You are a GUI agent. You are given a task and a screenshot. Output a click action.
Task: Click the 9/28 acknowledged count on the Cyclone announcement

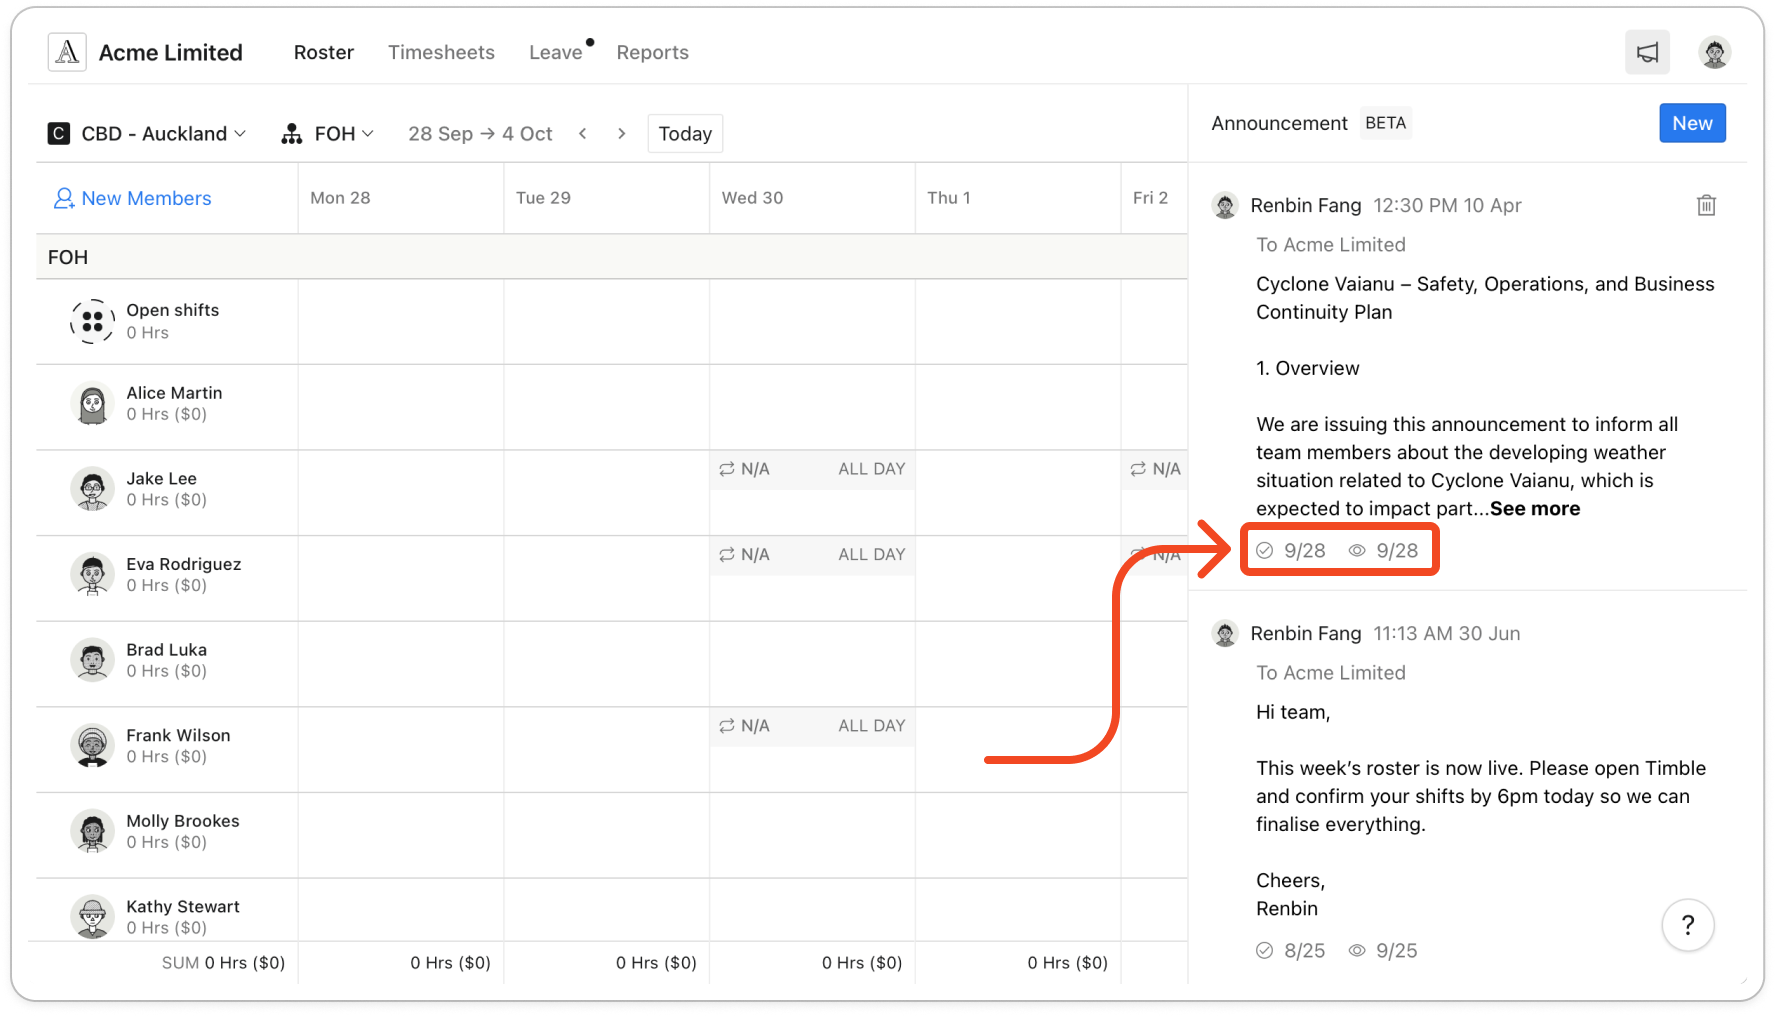tap(1291, 551)
